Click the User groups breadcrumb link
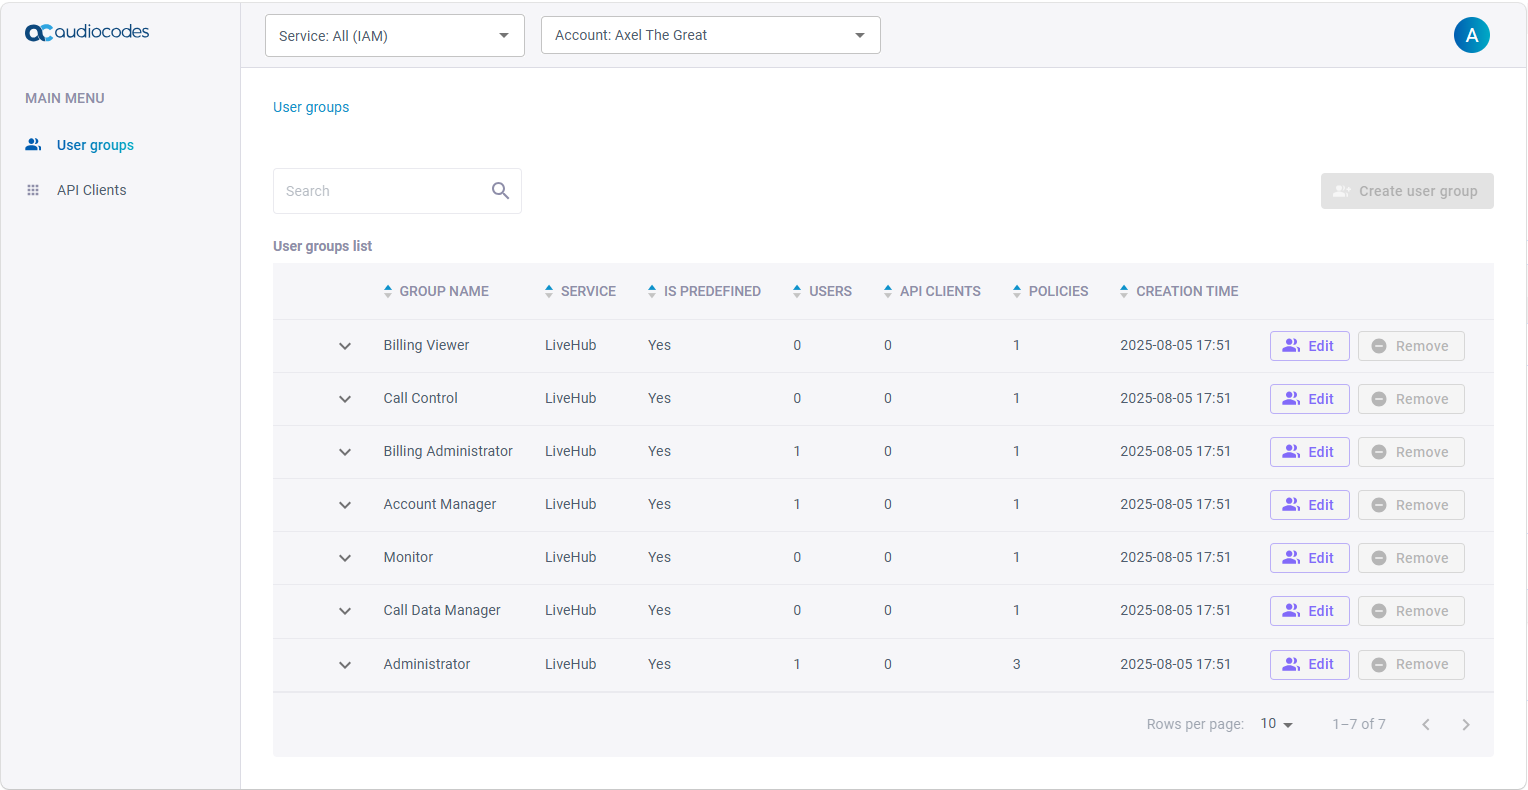The width and height of the screenshot is (1528, 790). (311, 107)
